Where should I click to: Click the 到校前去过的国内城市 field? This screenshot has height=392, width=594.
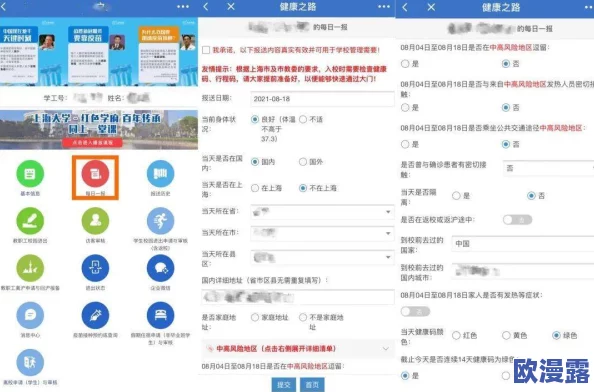pos(523,272)
